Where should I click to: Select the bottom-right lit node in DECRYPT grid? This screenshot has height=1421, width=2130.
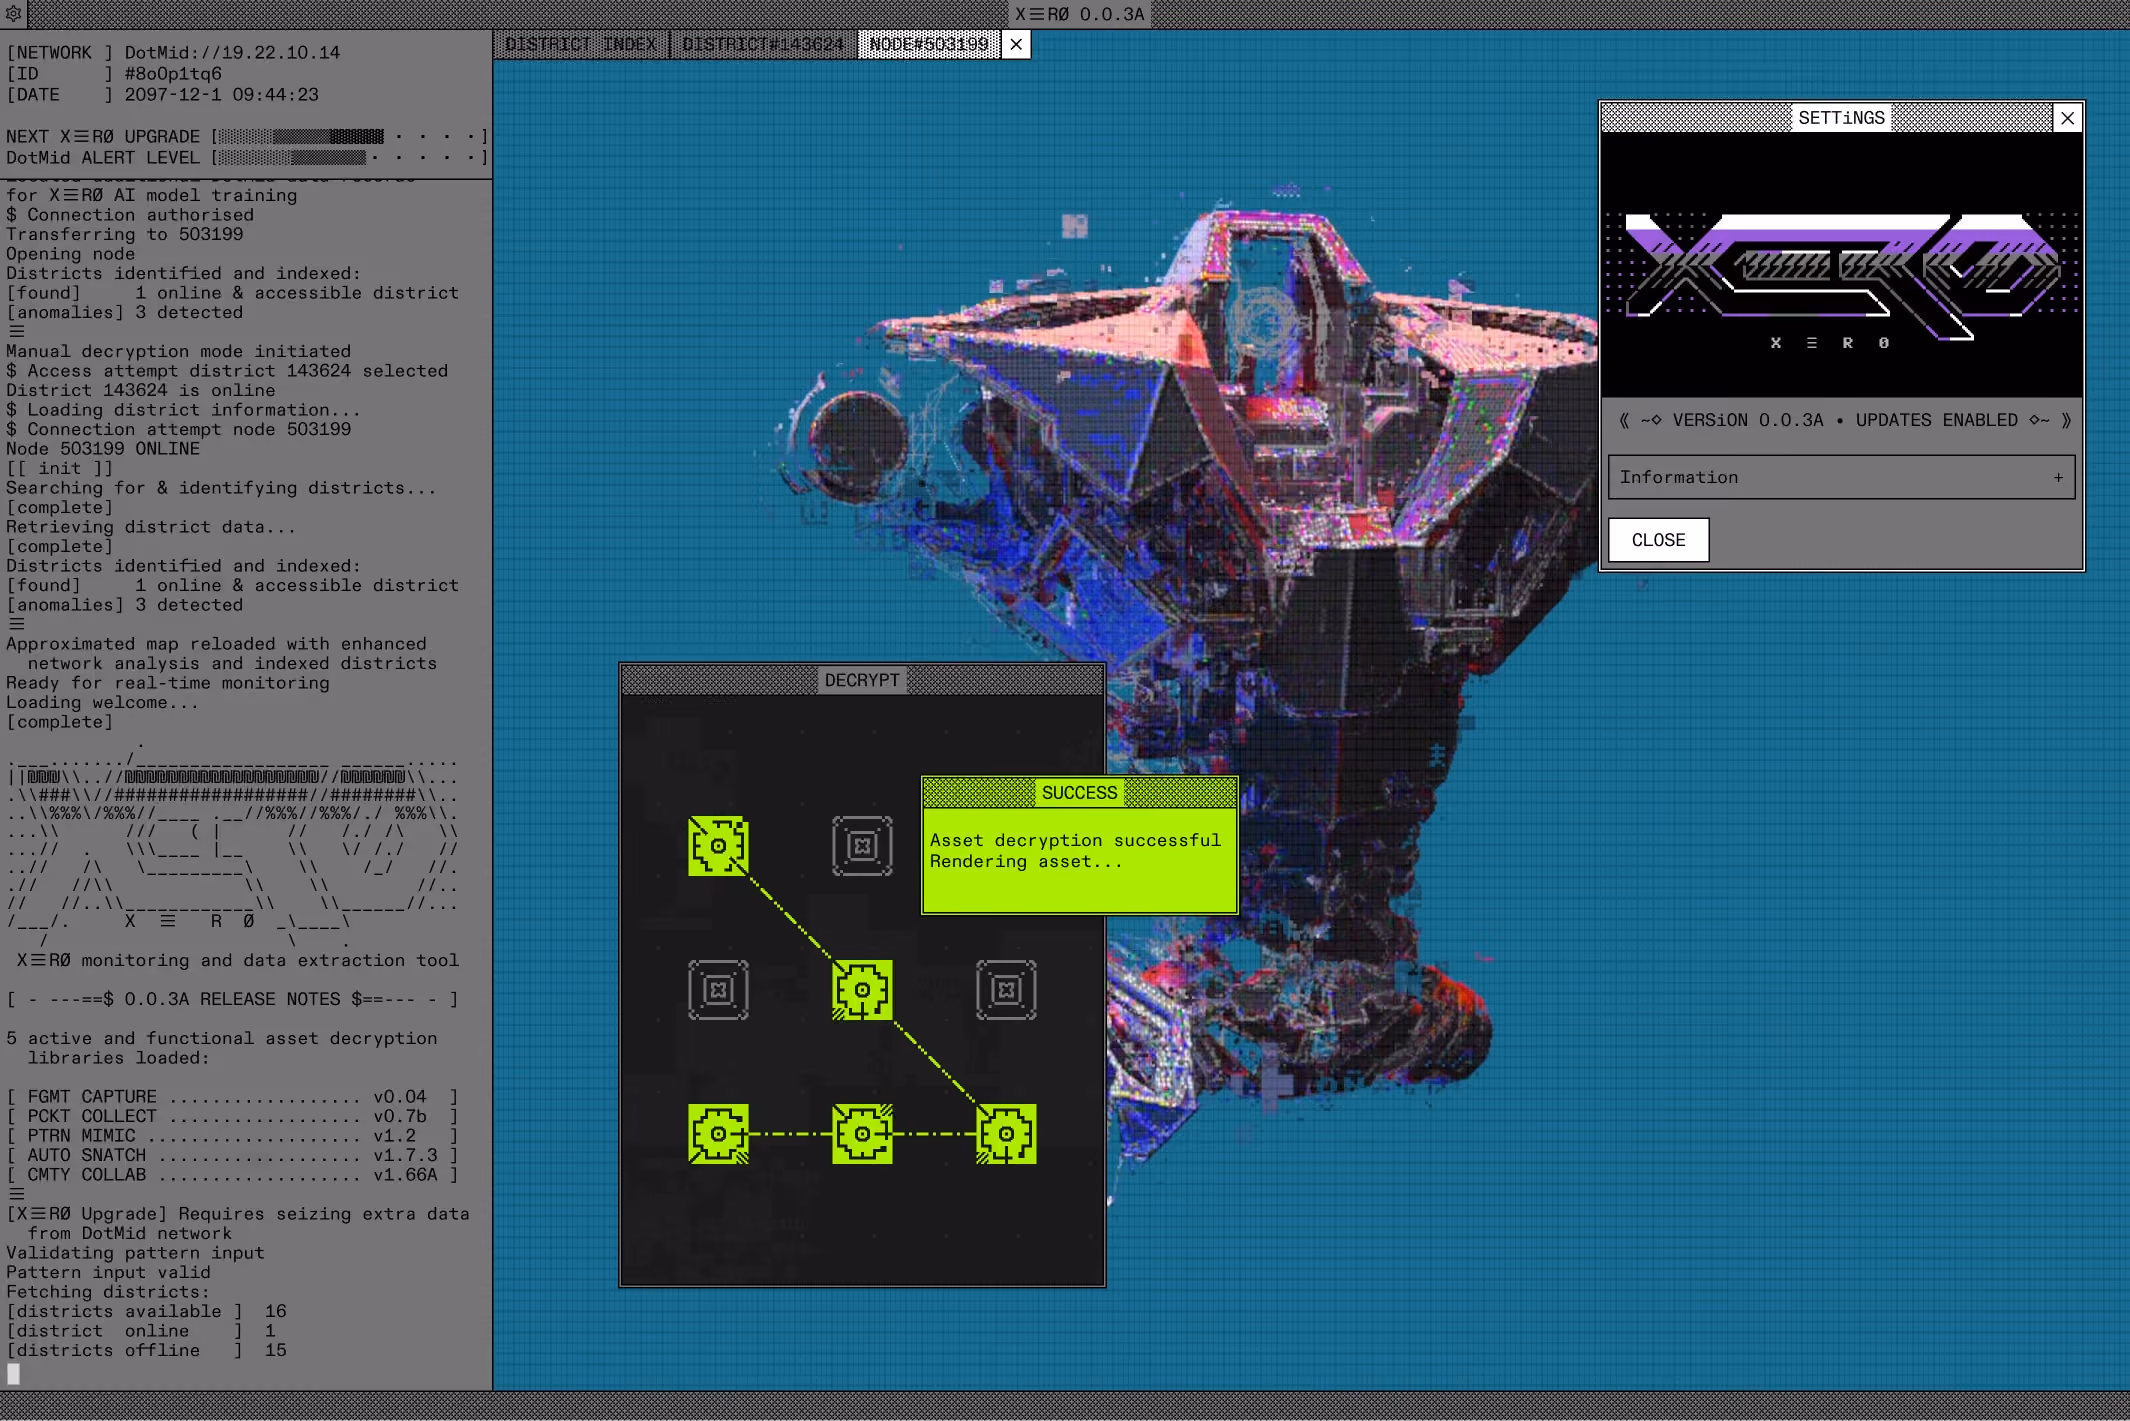click(1006, 1134)
